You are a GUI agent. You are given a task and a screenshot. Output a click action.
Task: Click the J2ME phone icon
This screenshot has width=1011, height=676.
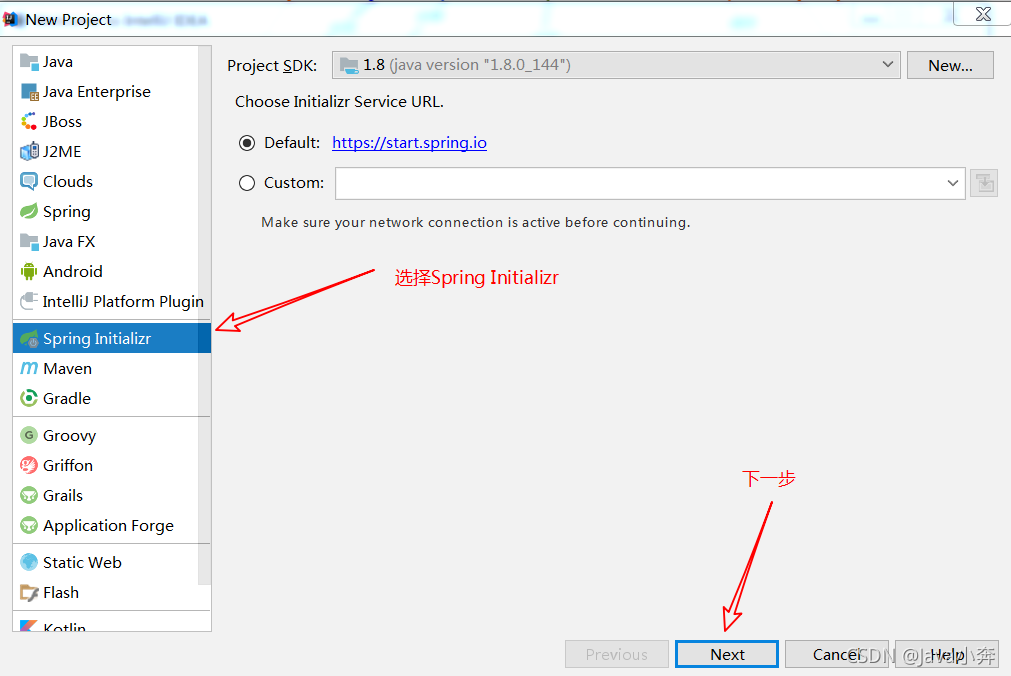pos(29,152)
